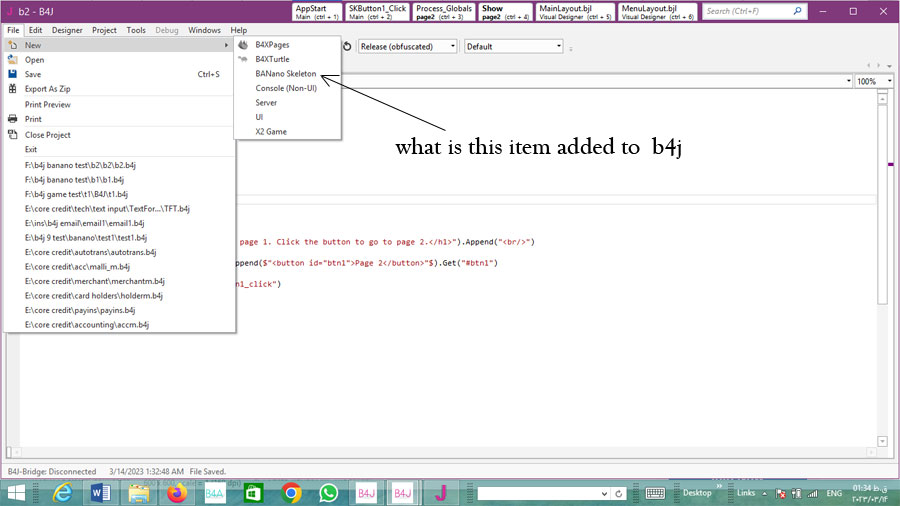Expand the taskbar address bar dropdown
The width and height of the screenshot is (900, 506).
(604, 493)
